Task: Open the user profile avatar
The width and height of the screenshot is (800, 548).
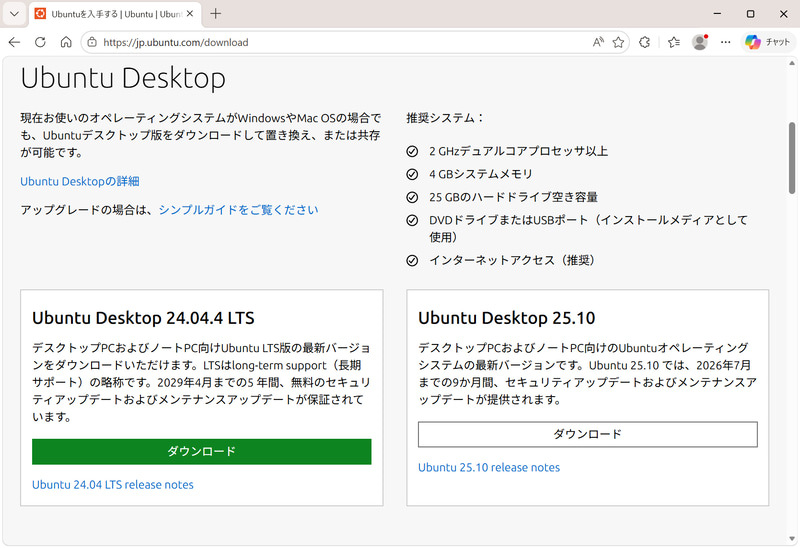Action: pyautogui.click(x=700, y=42)
